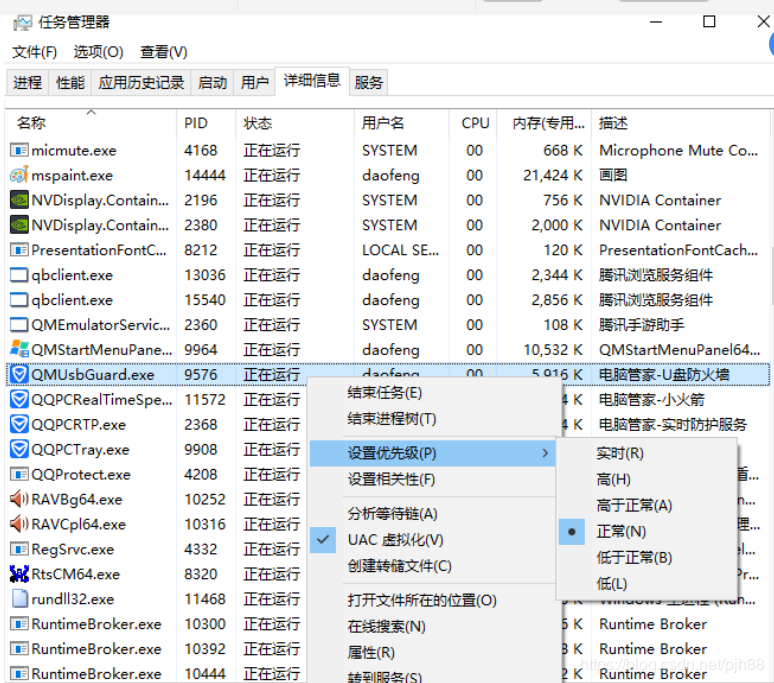Select the QMUsbGuard.exe process name
Viewport: 774px width, 683px height.
tap(93, 375)
